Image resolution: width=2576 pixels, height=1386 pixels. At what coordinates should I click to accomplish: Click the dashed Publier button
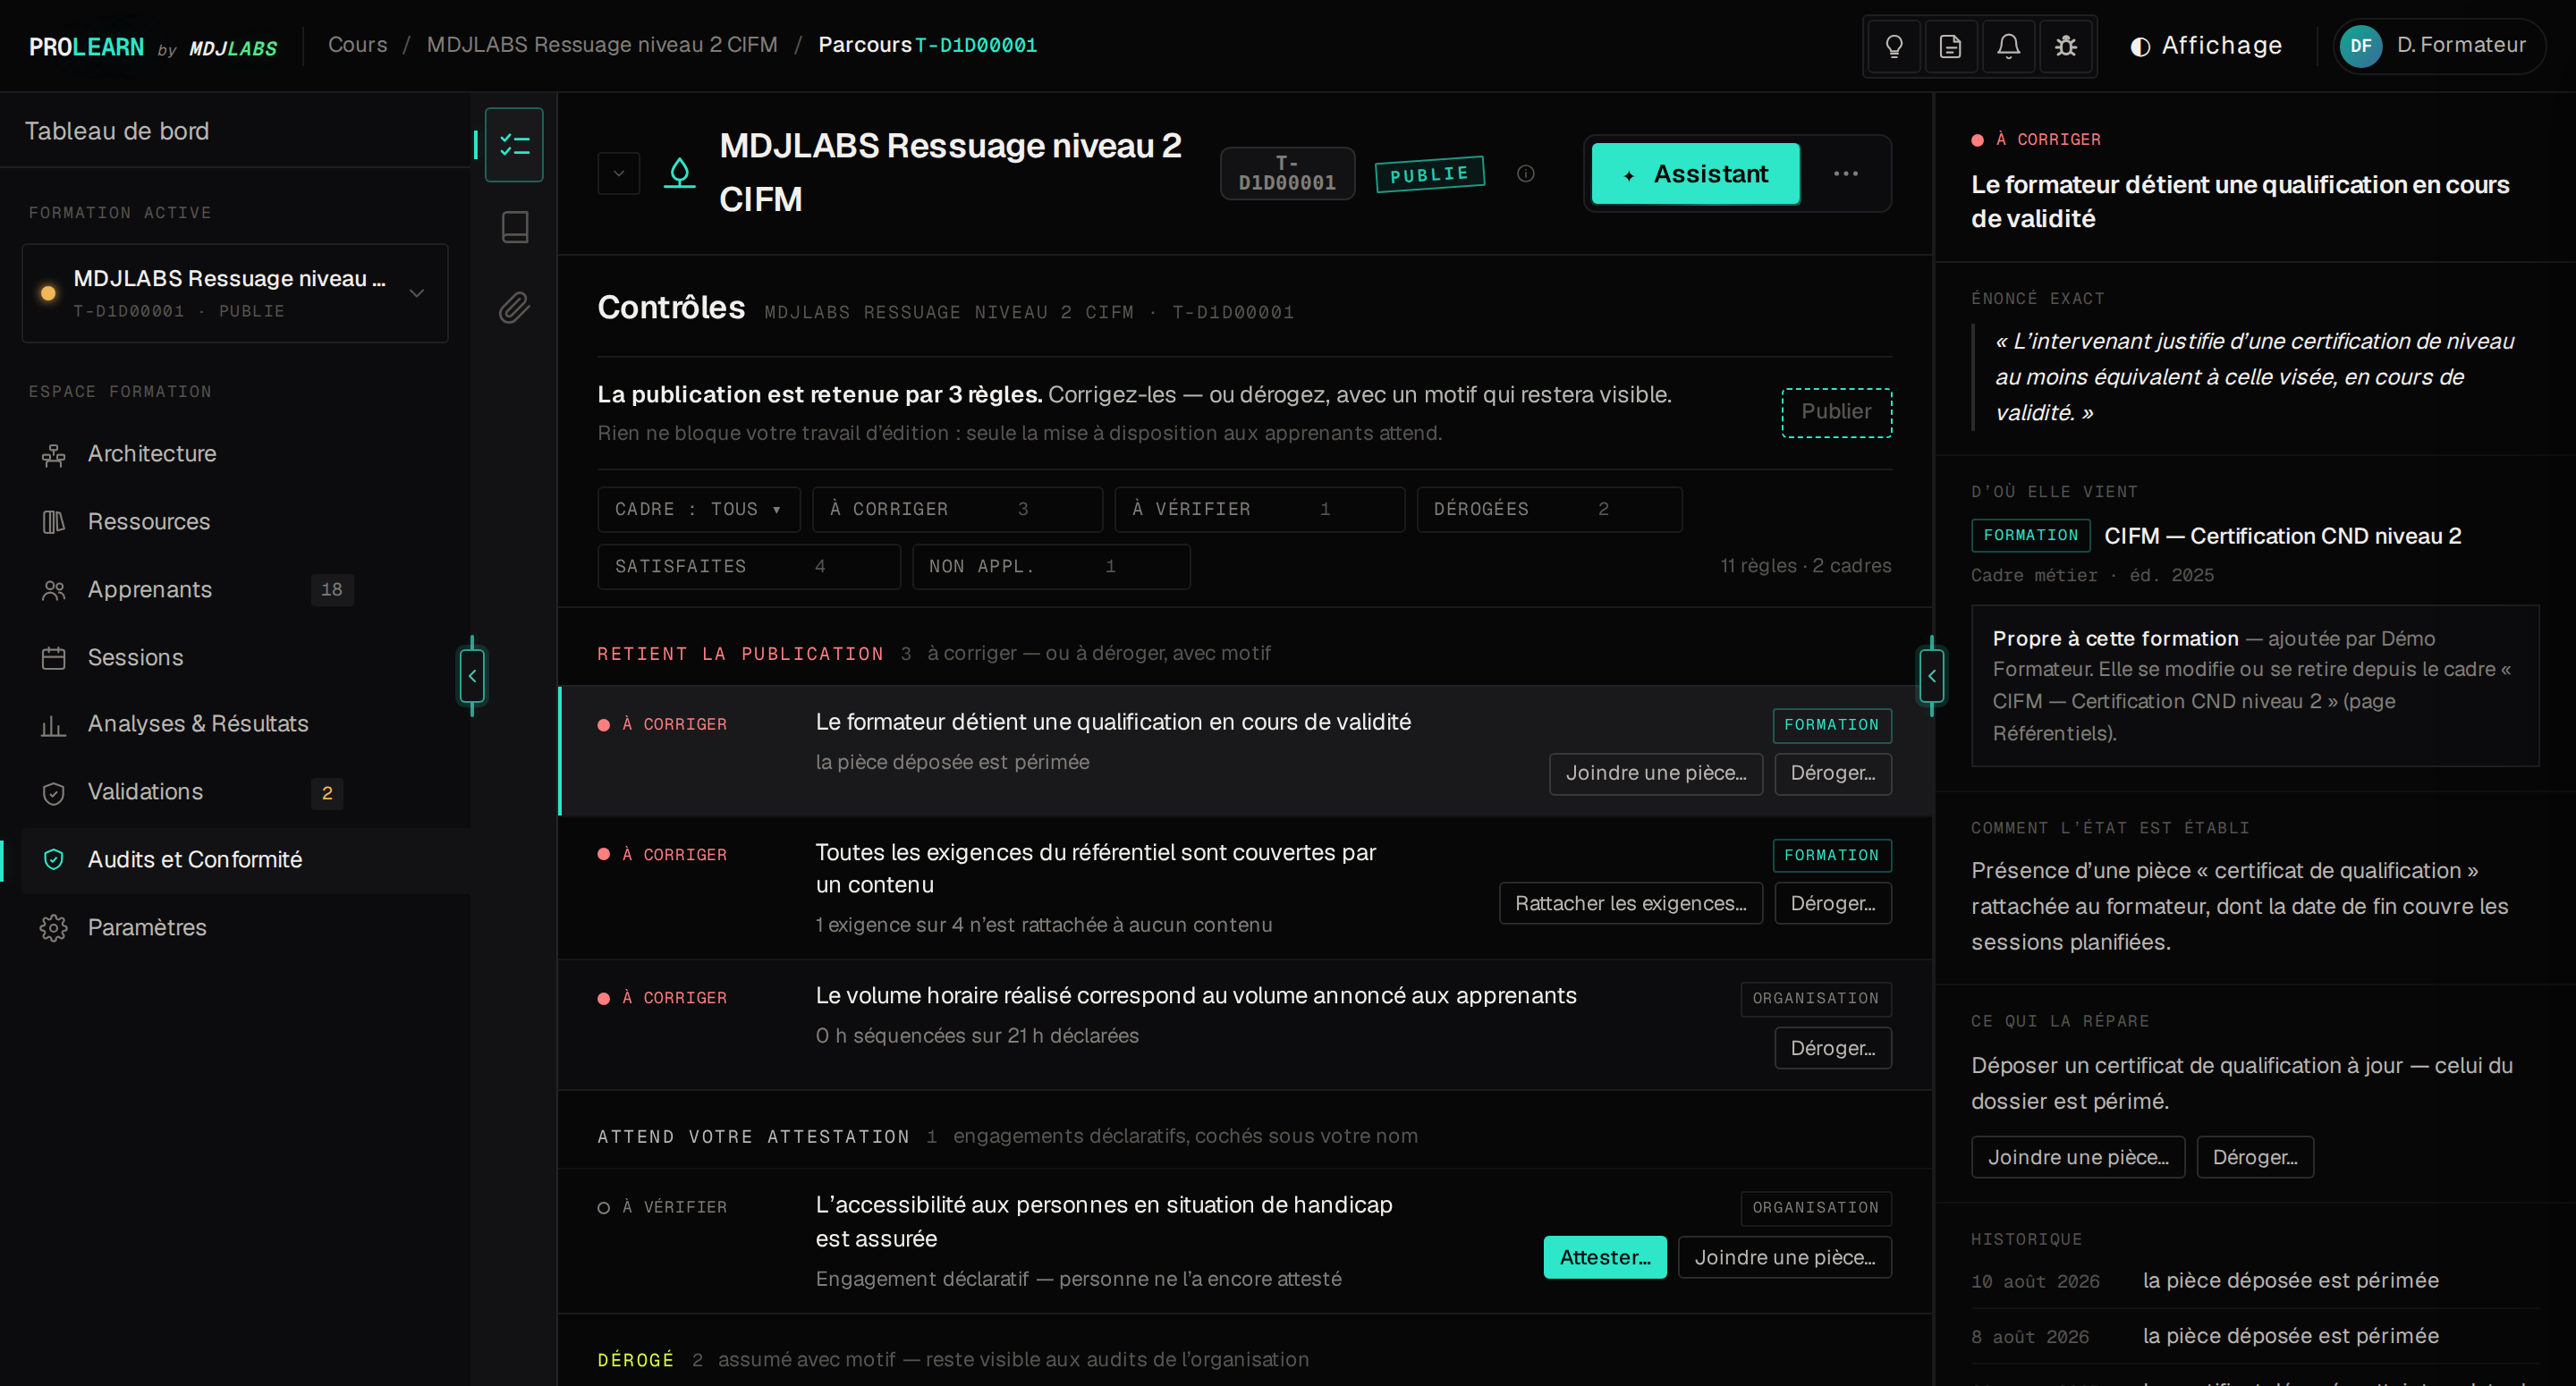pos(1836,412)
